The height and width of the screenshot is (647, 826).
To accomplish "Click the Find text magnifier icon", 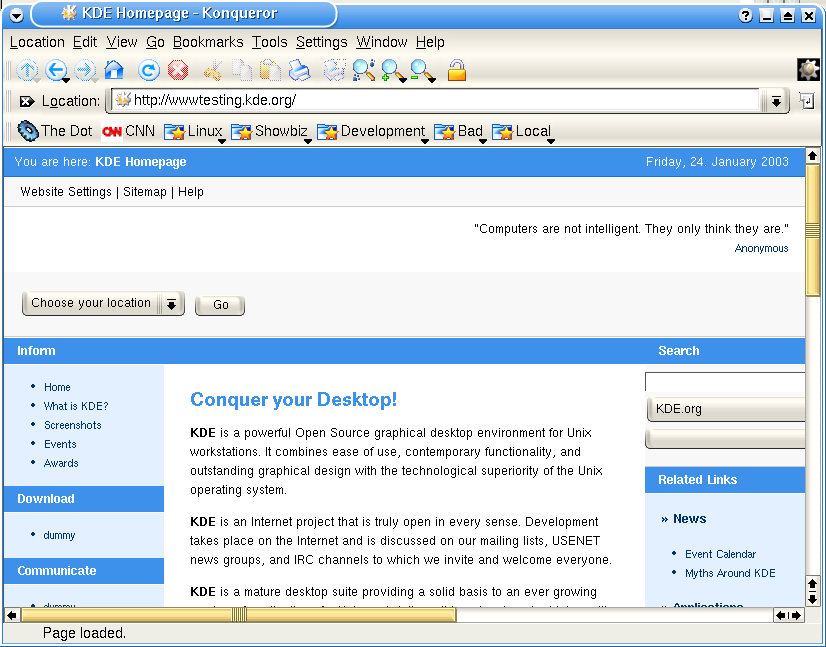I will tap(364, 70).
